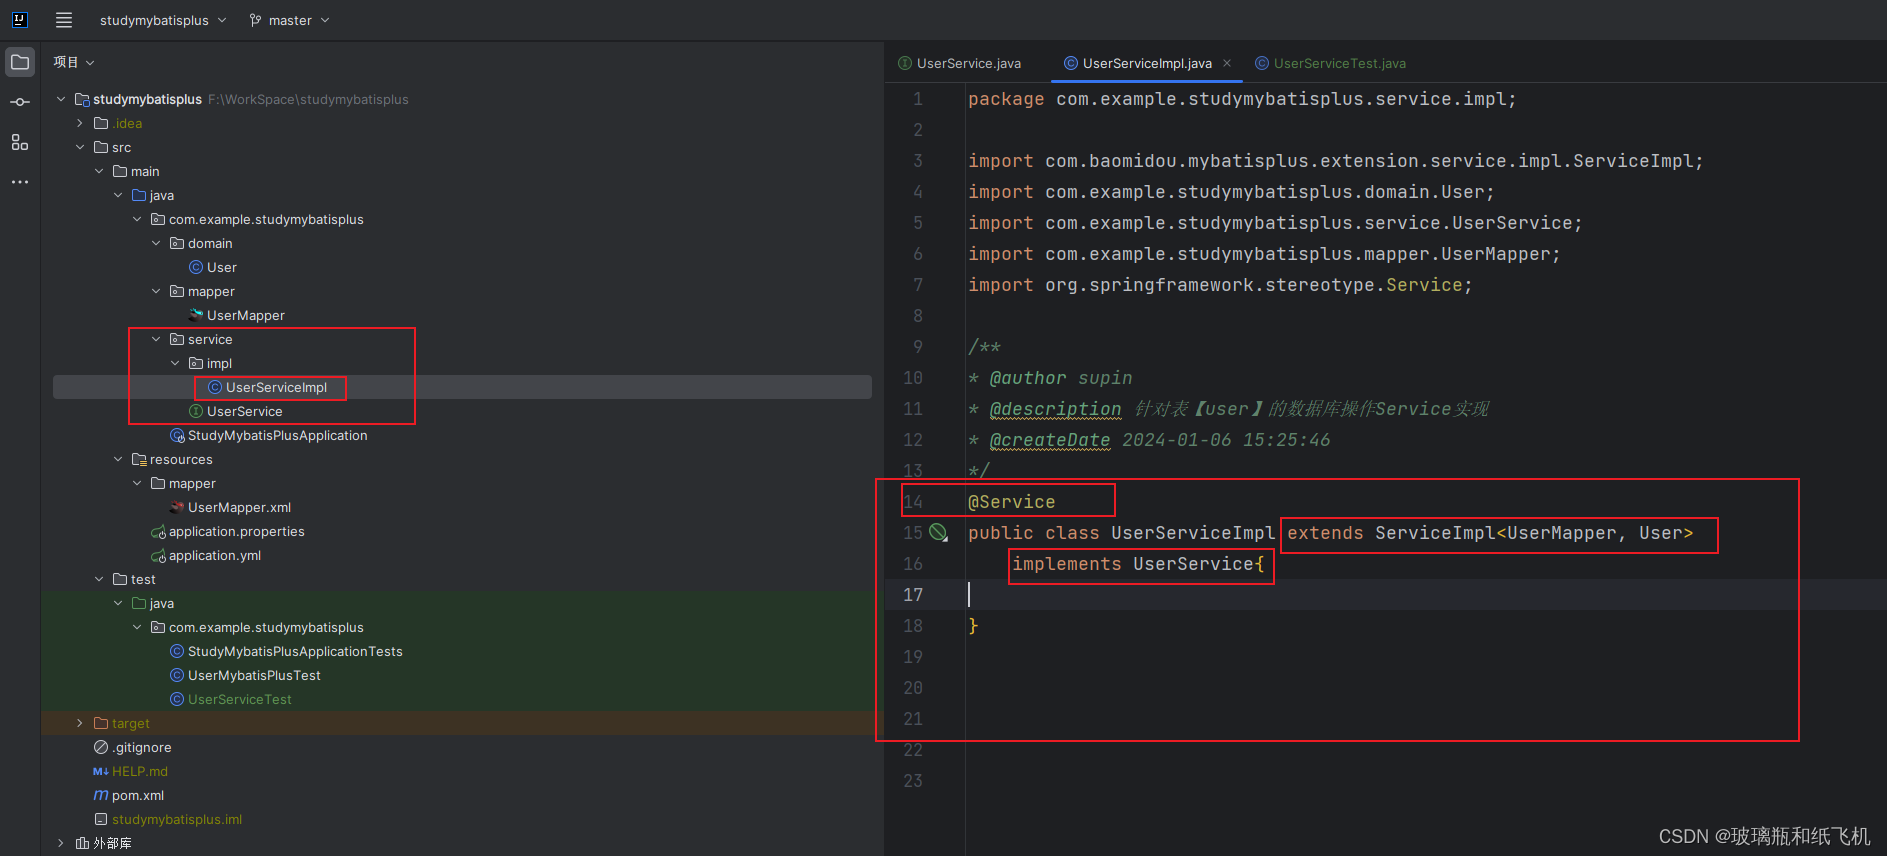Select UserMapper.xml in resources mapper
The width and height of the screenshot is (1887, 856).
click(x=239, y=507)
